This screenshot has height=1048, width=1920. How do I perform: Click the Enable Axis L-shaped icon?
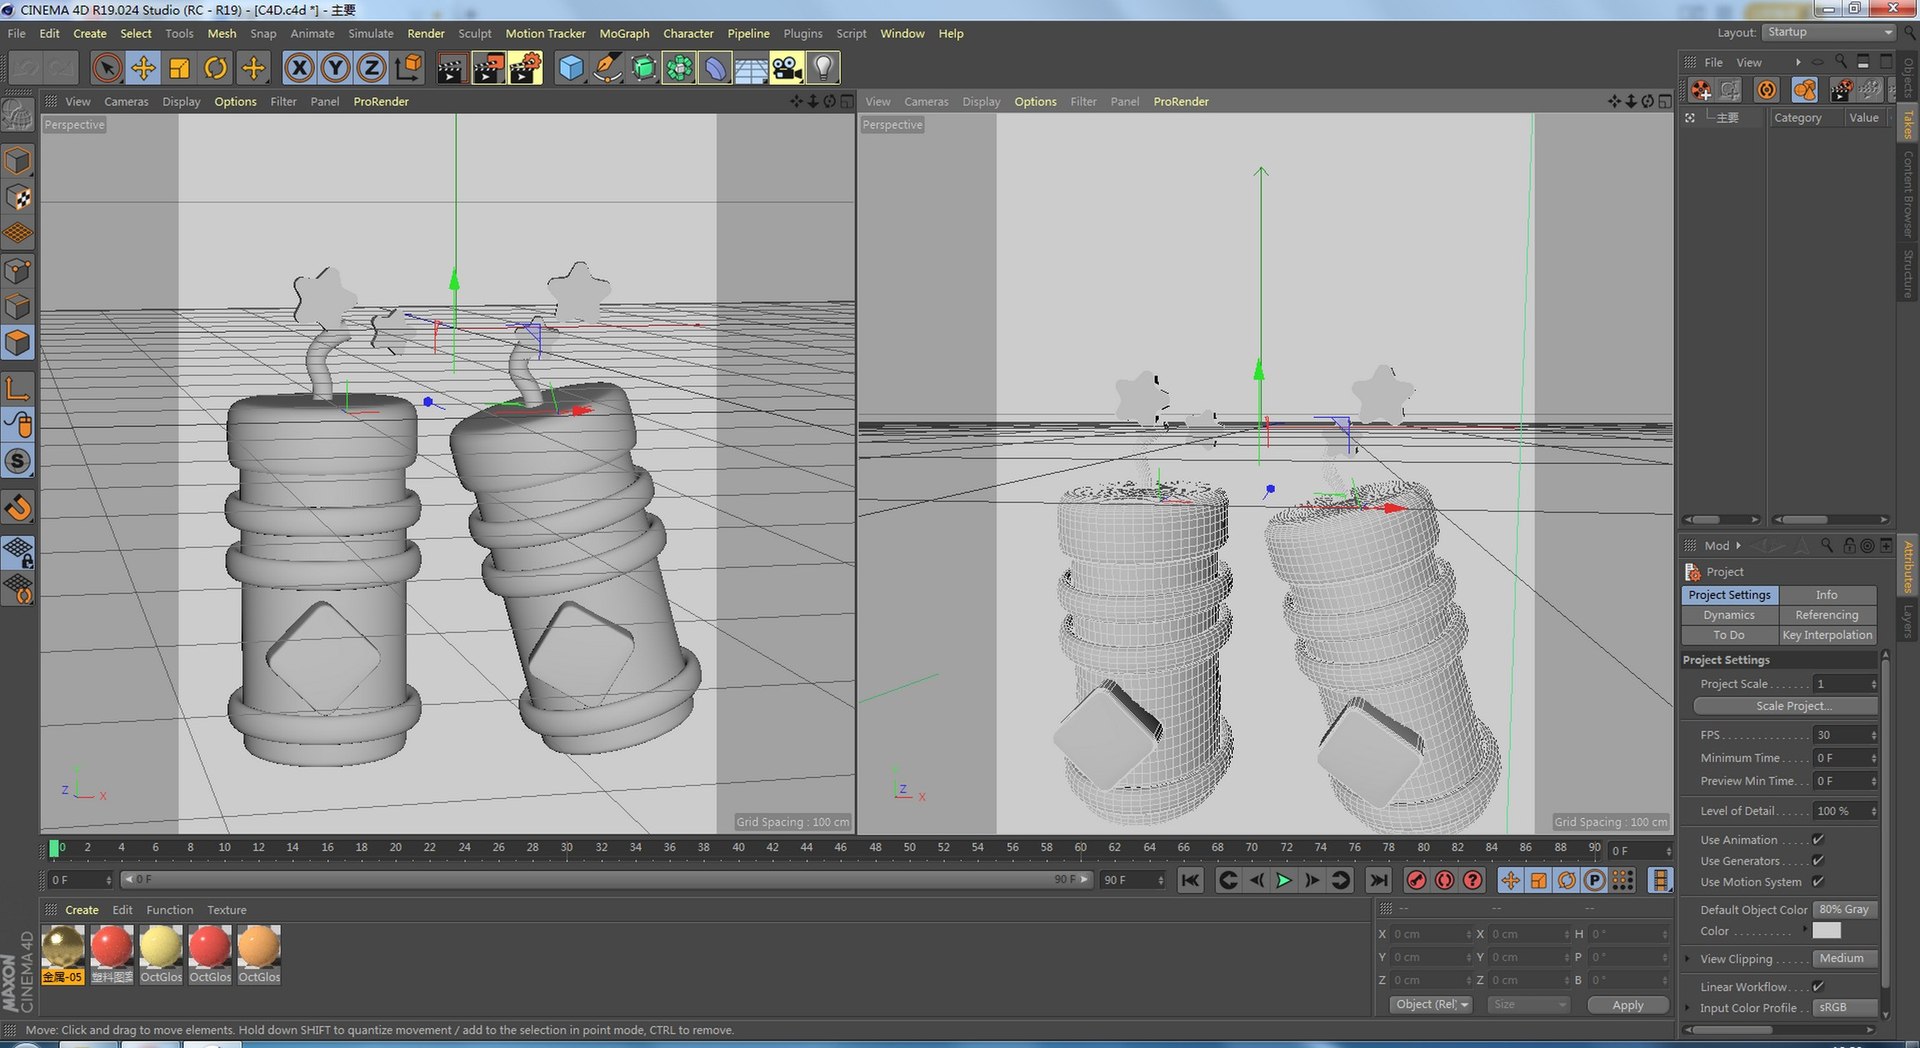click(x=18, y=388)
